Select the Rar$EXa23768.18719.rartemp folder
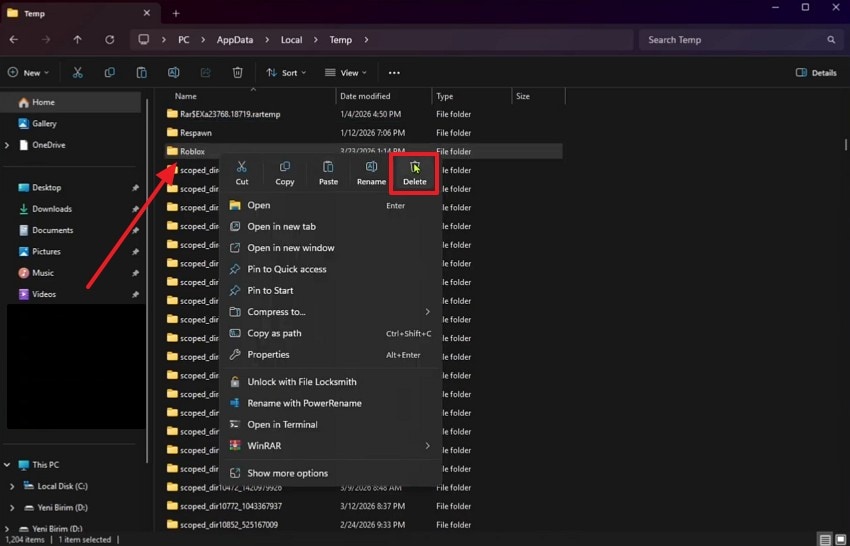The width and height of the screenshot is (850, 546). coord(363,114)
